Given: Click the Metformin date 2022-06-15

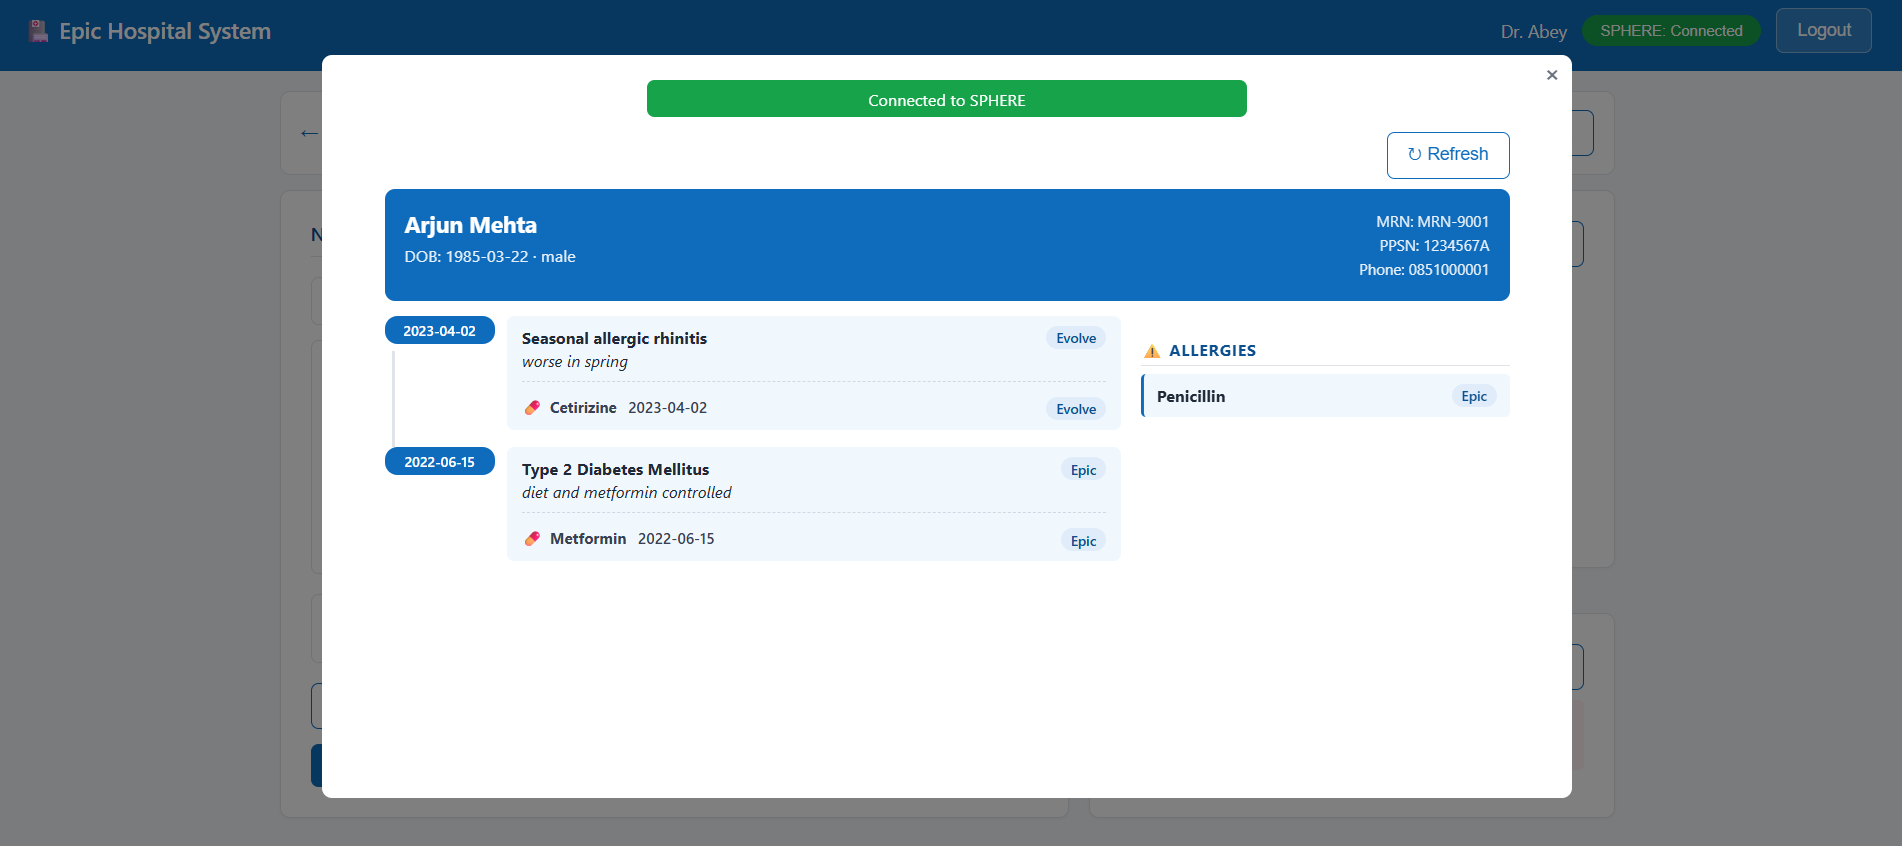Looking at the screenshot, I should (x=676, y=539).
